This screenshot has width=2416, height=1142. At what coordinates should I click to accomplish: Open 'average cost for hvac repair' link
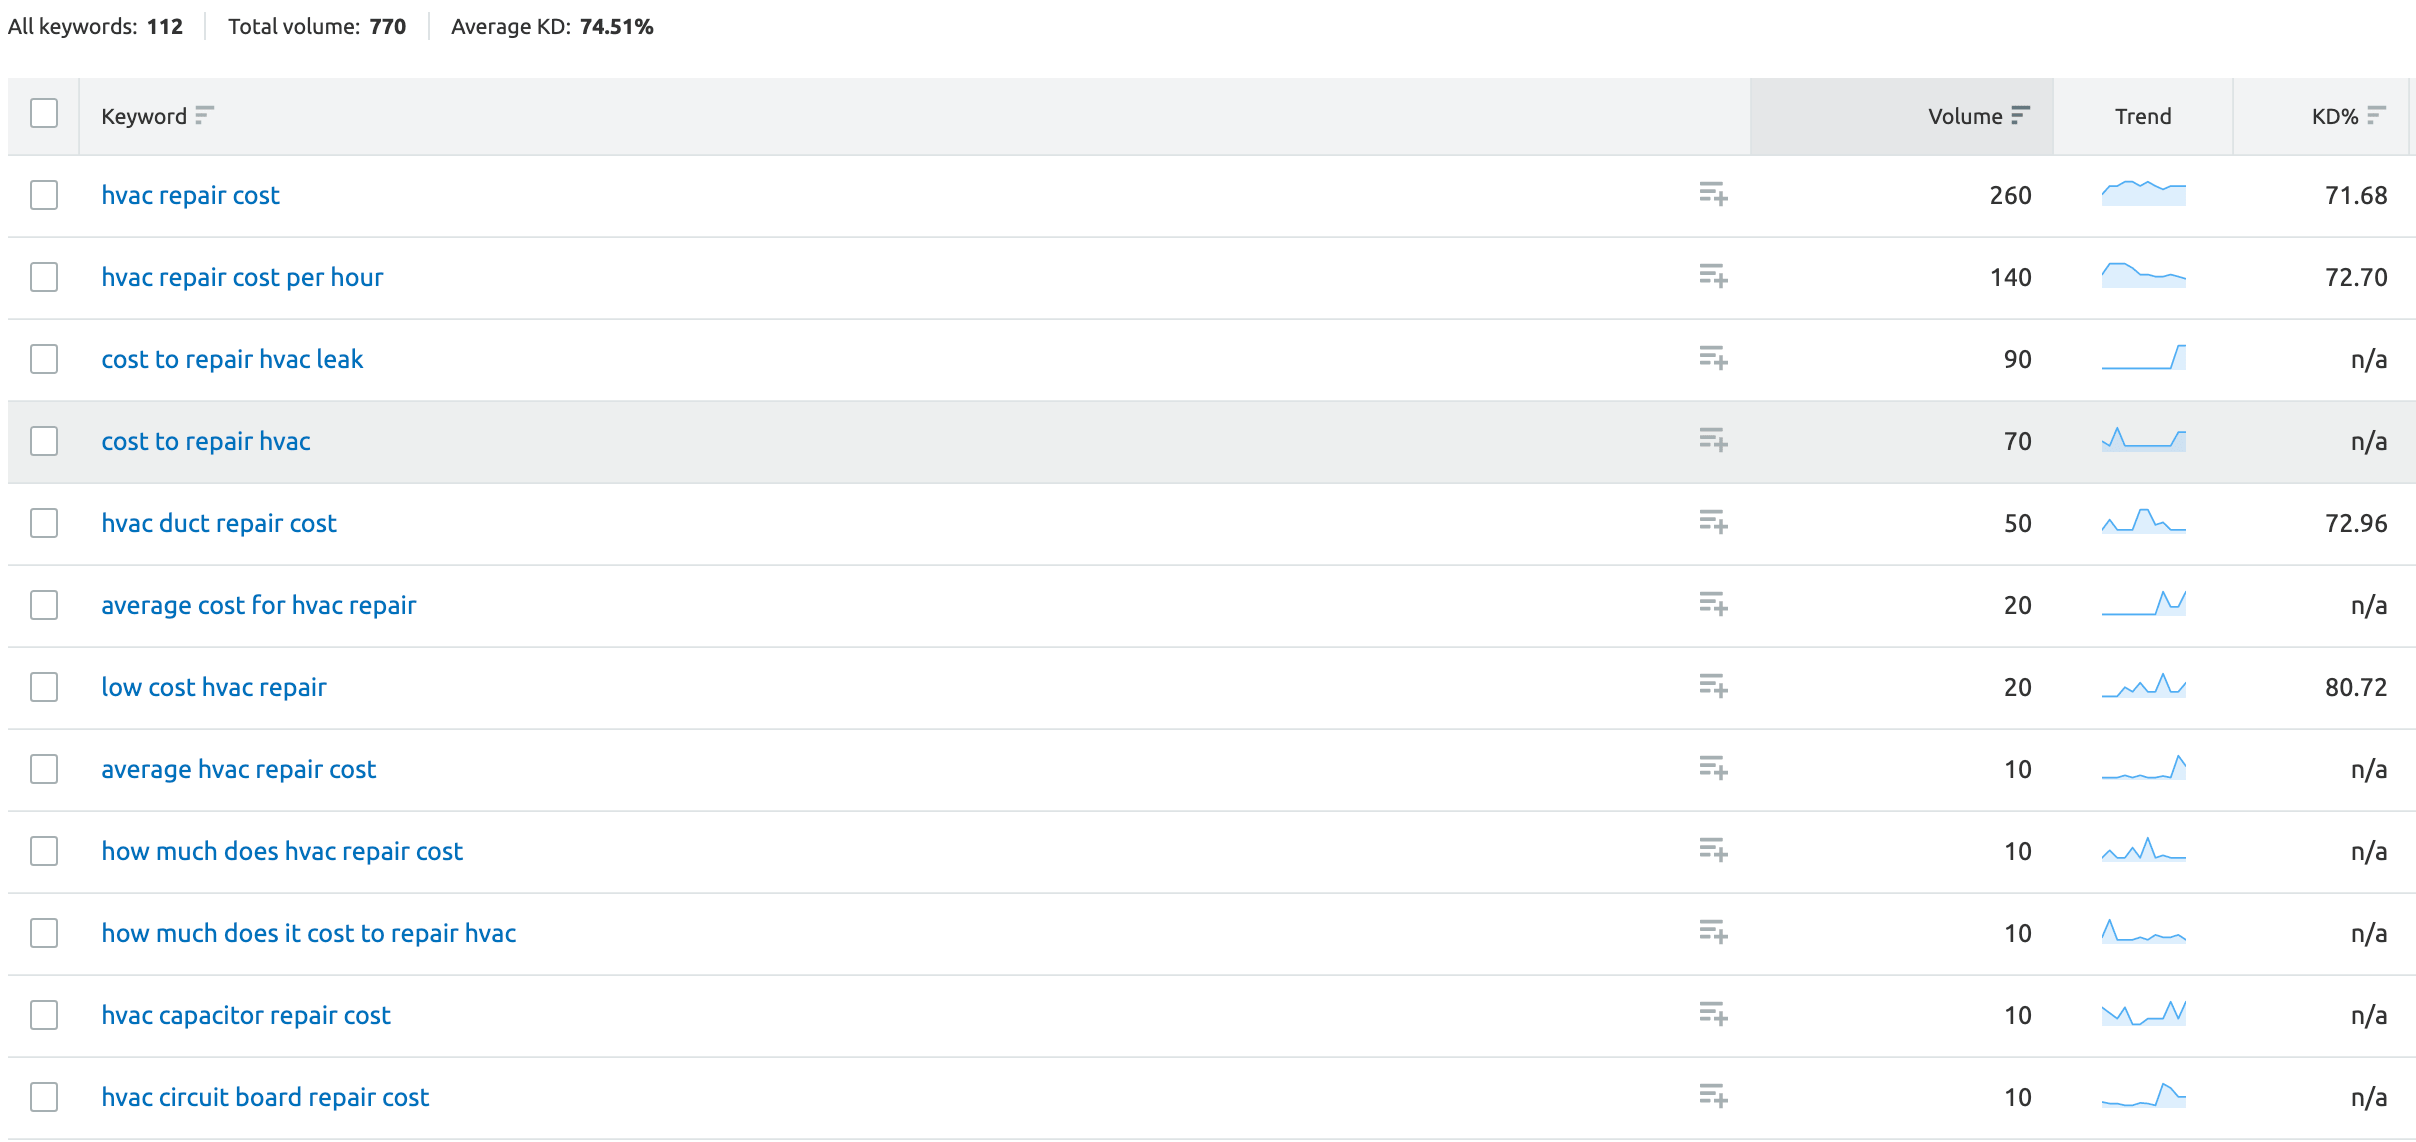(x=258, y=605)
